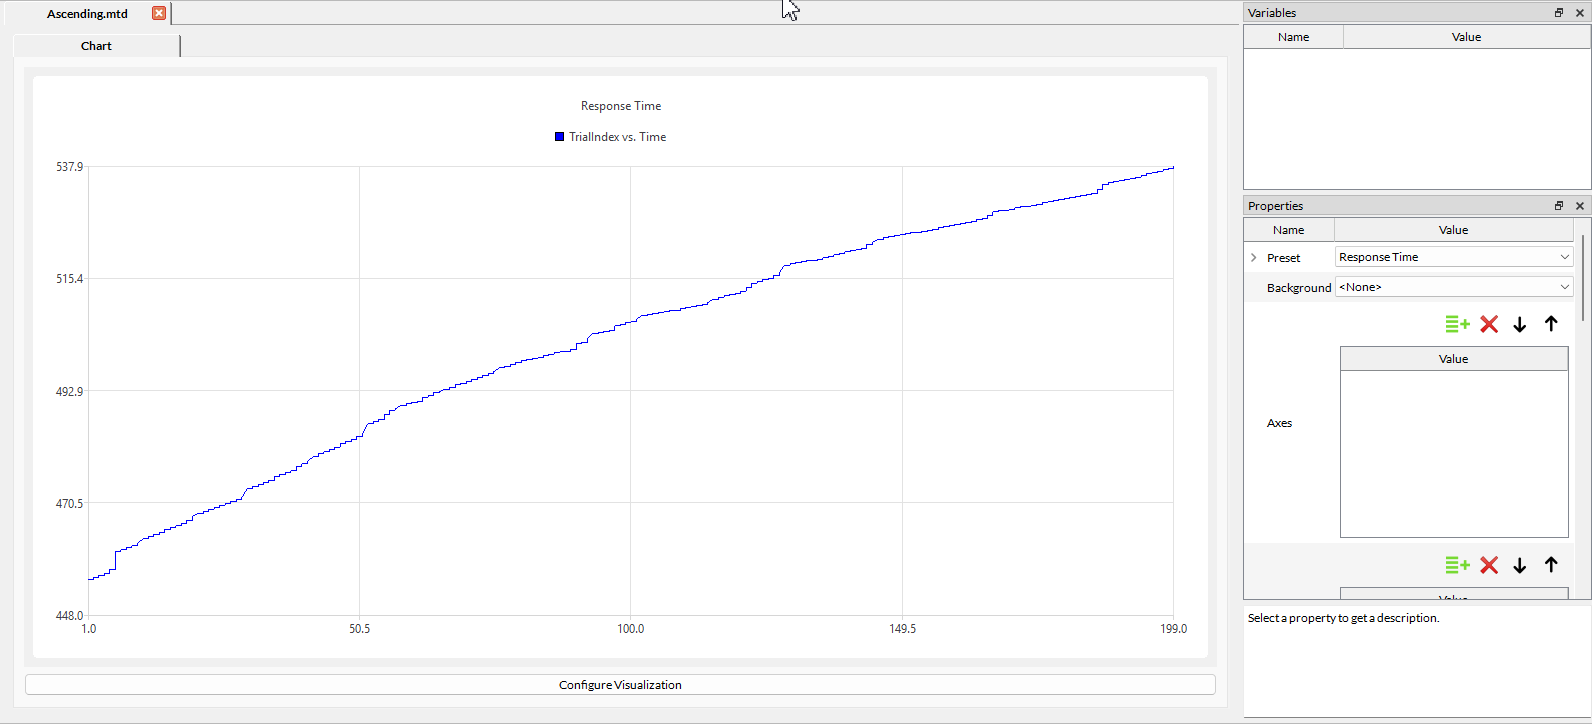Delete entry using red X above Axes list
The height and width of the screenshot is (724, 1592).
[x=1489, y=324]
